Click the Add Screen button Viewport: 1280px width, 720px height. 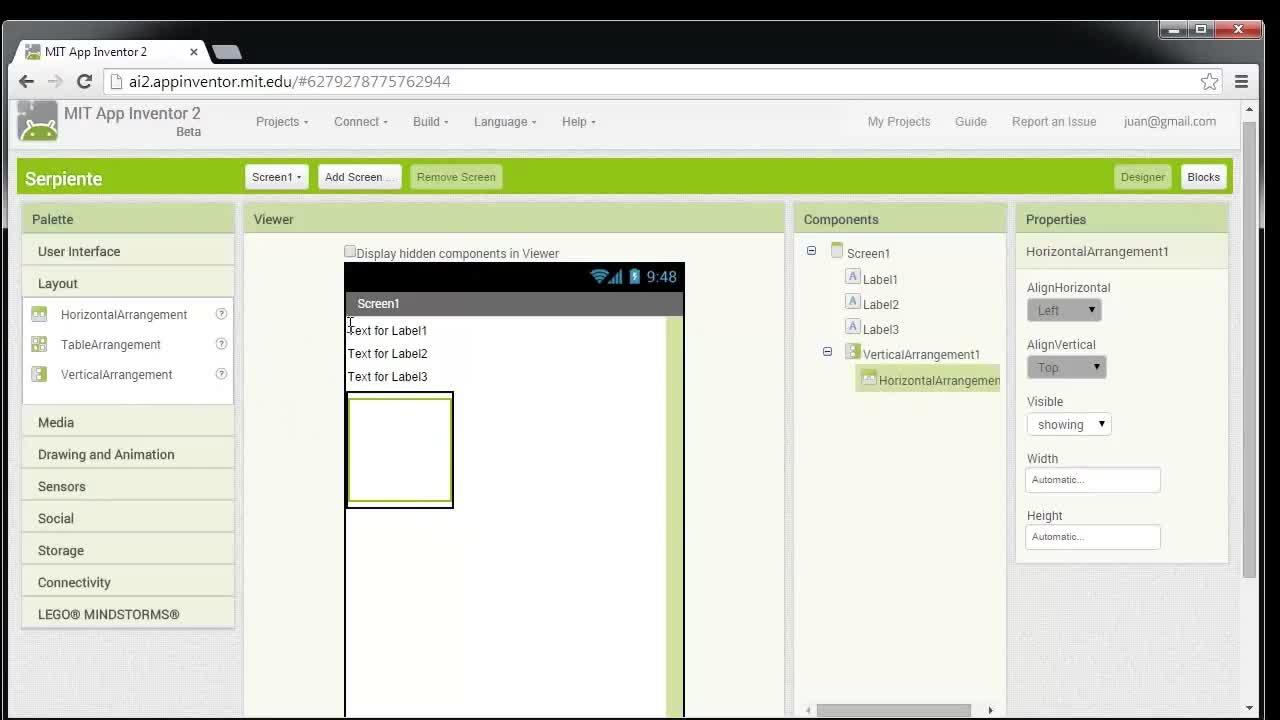coord(359,177)
